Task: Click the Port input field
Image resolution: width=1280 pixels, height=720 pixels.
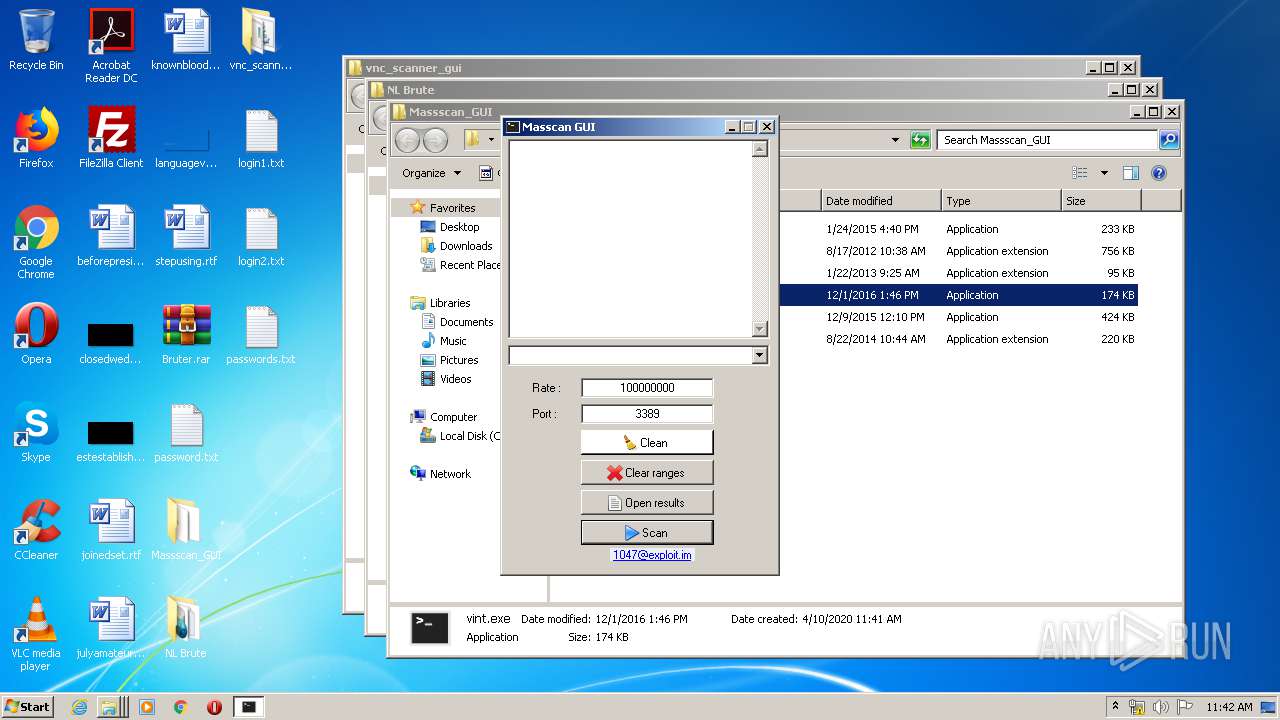Action: [647, 414]
